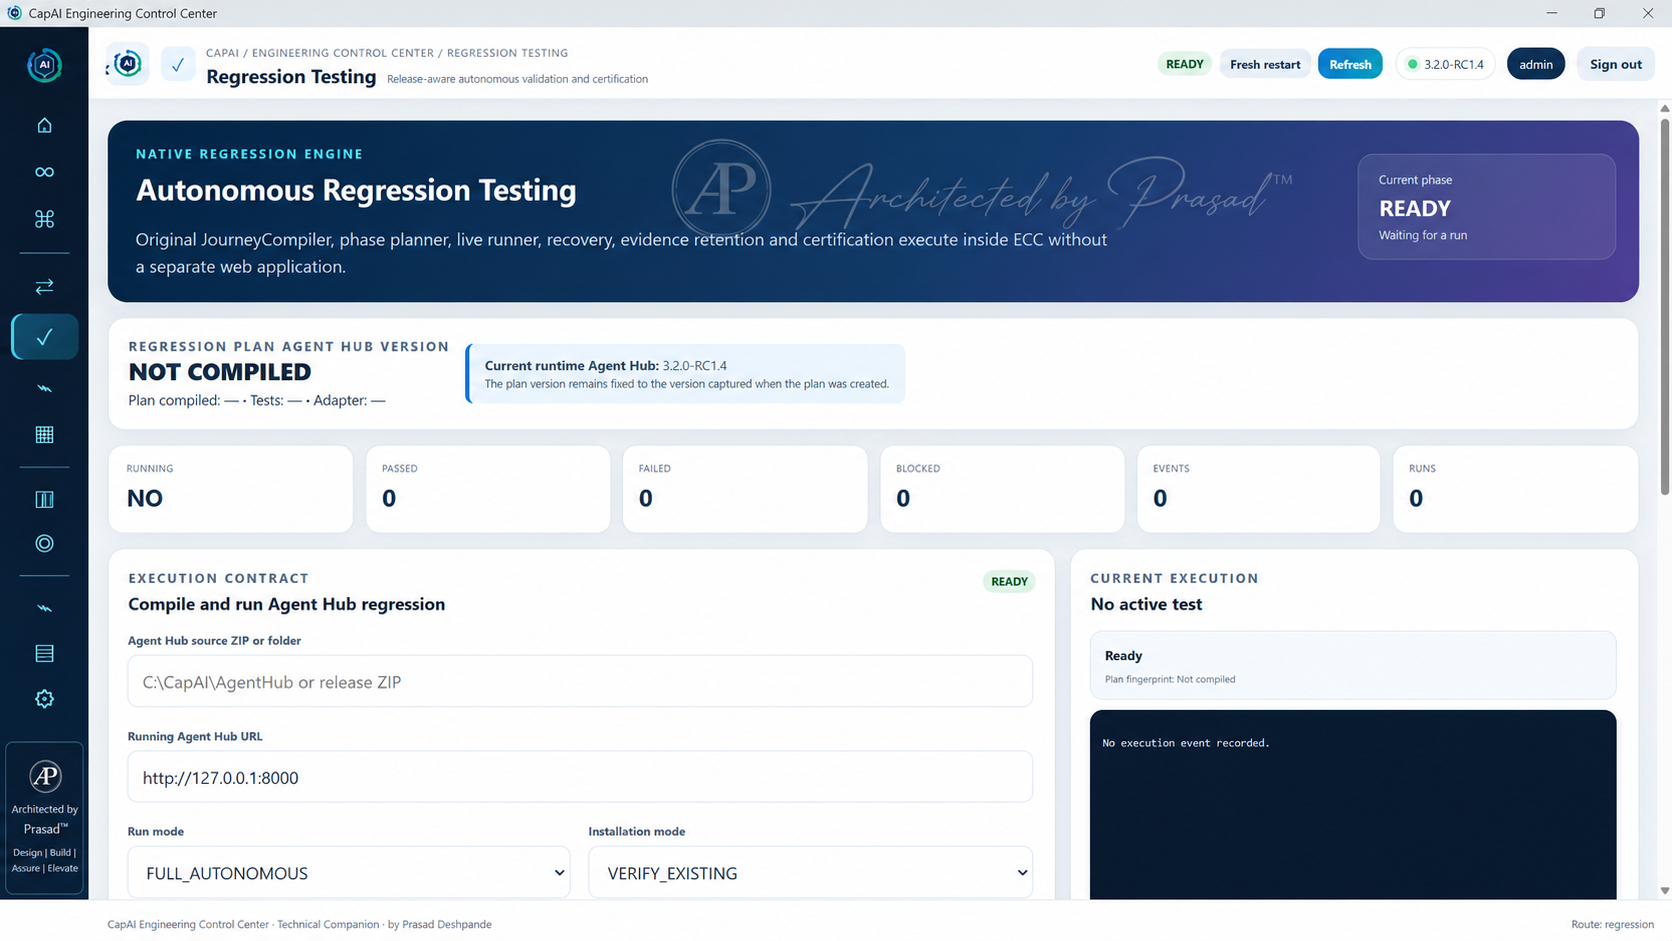Click the CapAI app icon in the title bar
1672x941 pixels.
pyautogui.click(x=14, y=13)
